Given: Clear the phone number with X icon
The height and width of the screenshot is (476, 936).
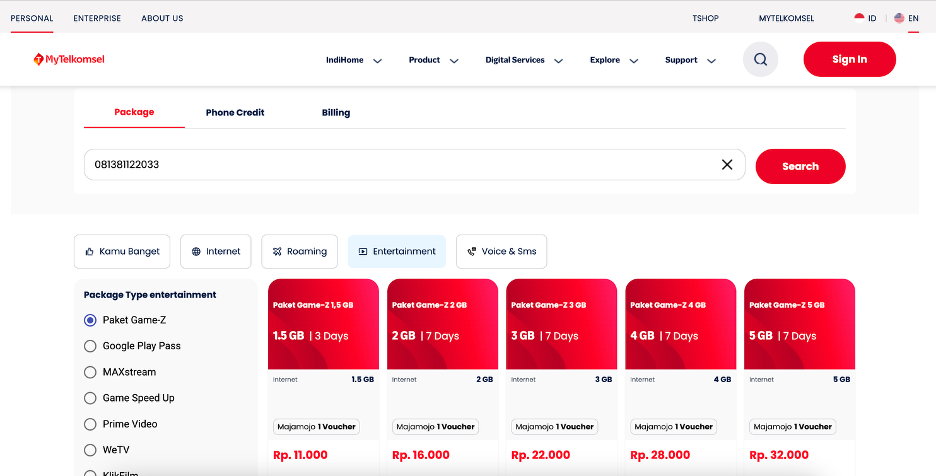Looking at the screenshot, I should (726, 164).
